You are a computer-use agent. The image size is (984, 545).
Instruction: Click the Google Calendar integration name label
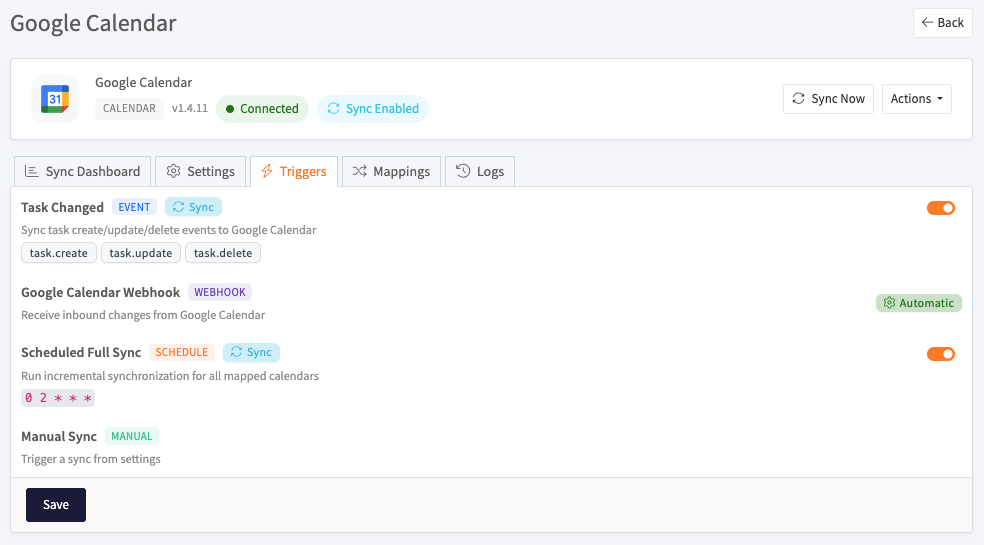[x=144, y=82]
